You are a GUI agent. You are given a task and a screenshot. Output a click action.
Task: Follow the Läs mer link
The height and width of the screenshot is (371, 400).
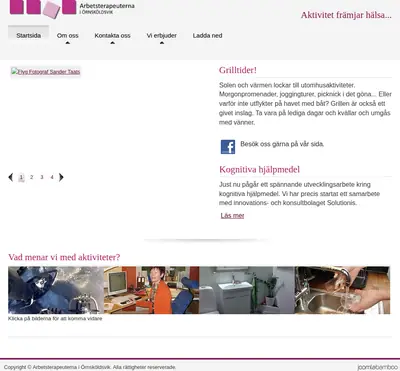(x=232, y=216)
